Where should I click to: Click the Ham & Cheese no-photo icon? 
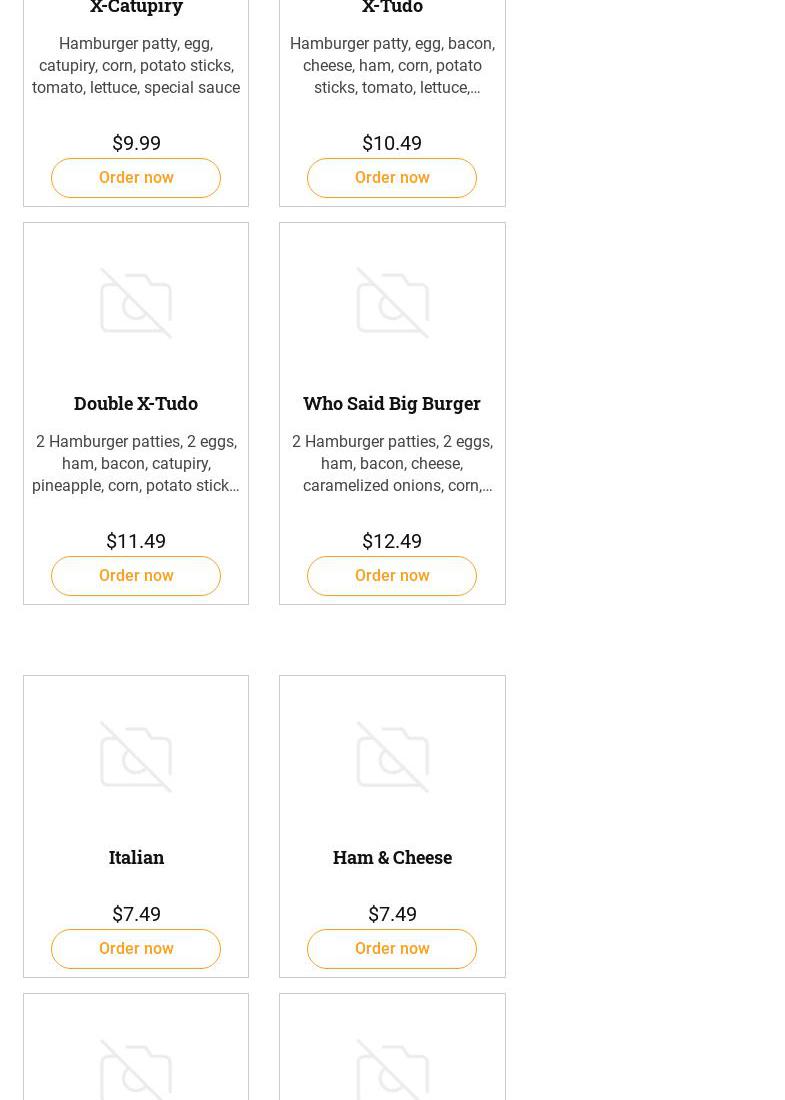click(392, 757)
